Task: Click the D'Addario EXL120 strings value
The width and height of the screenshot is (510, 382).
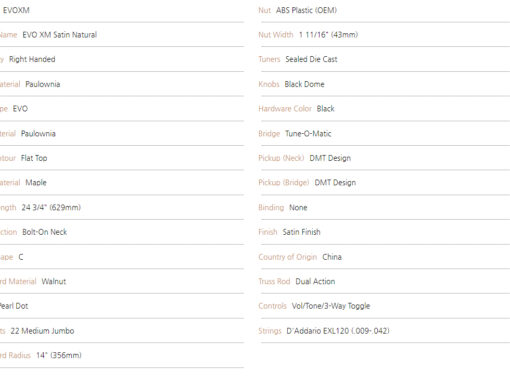Action: pos(338,331)
